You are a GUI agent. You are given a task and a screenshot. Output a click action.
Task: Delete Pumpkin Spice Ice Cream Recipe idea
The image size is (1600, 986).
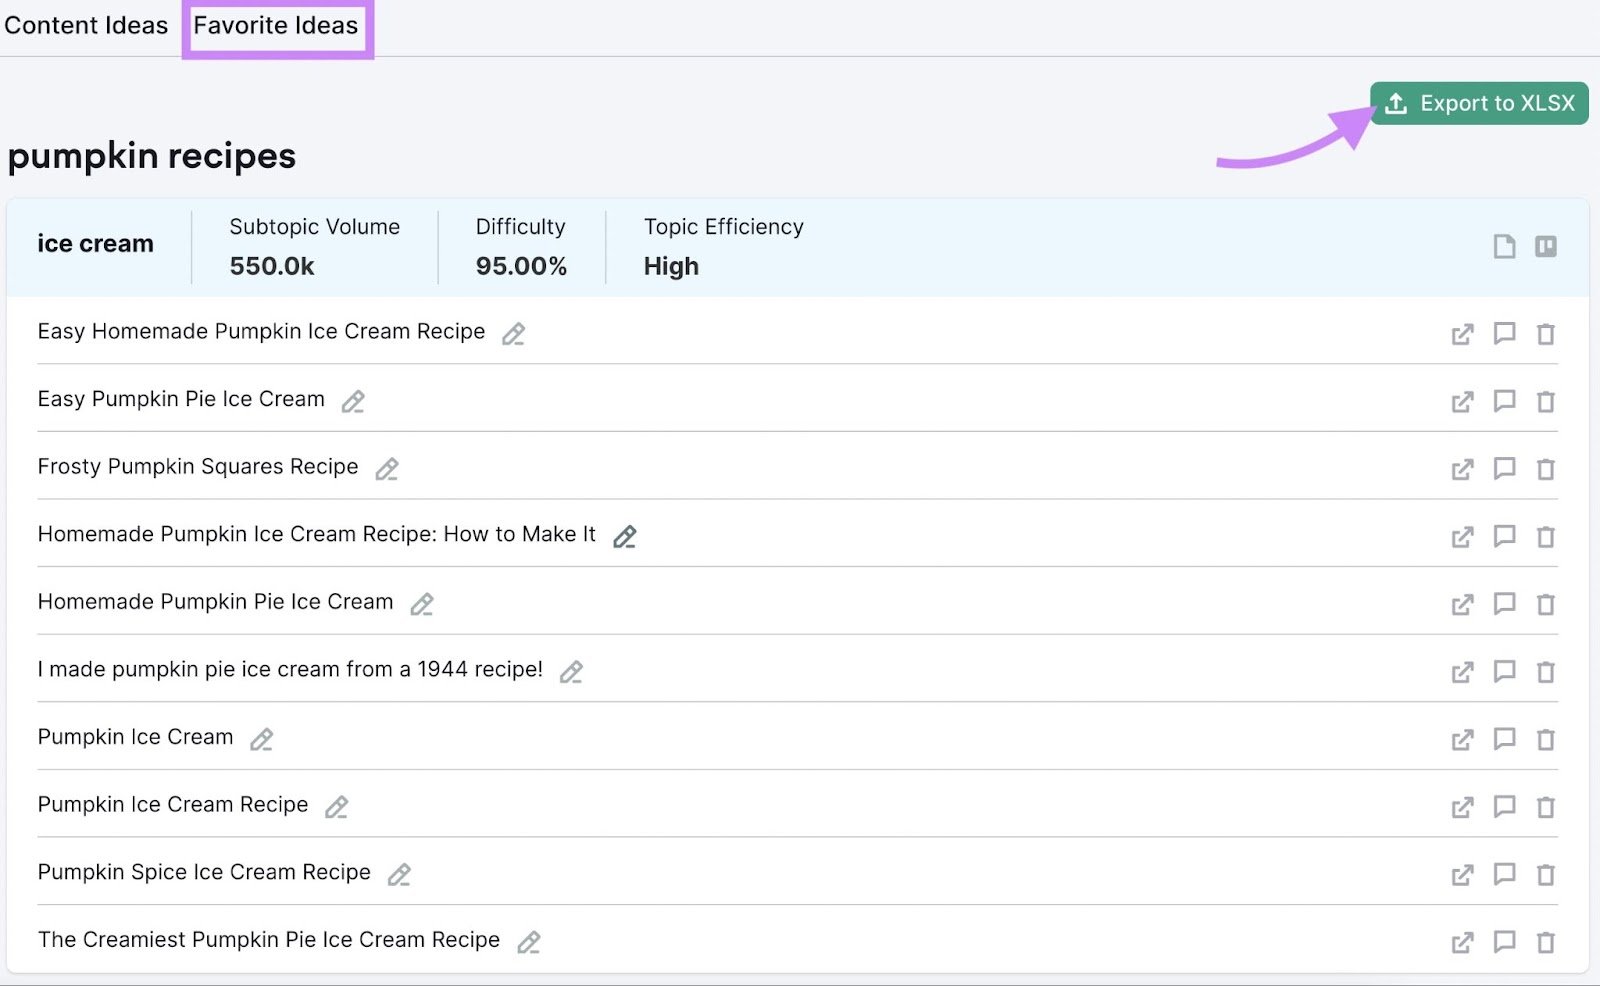1546,875
